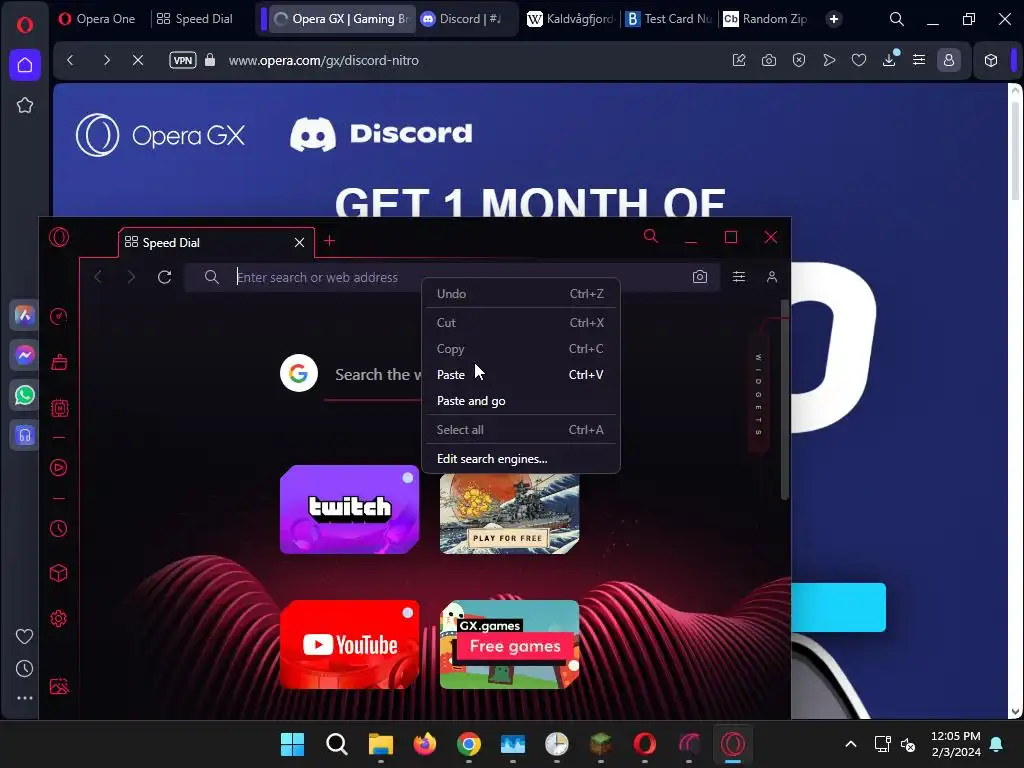Open the three-dot sidebar setup menu
This screenshot has width=1024, height=768.
point(25,698)
